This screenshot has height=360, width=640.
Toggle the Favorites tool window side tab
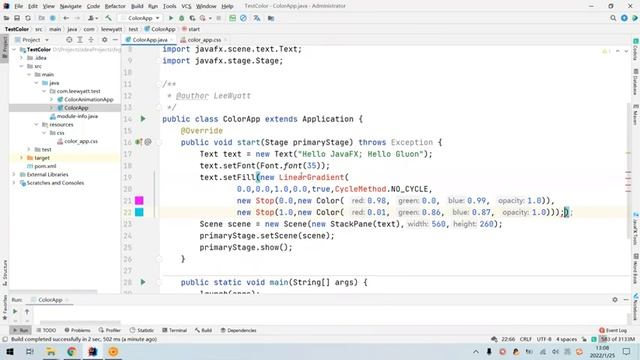[x=4, y=307]
